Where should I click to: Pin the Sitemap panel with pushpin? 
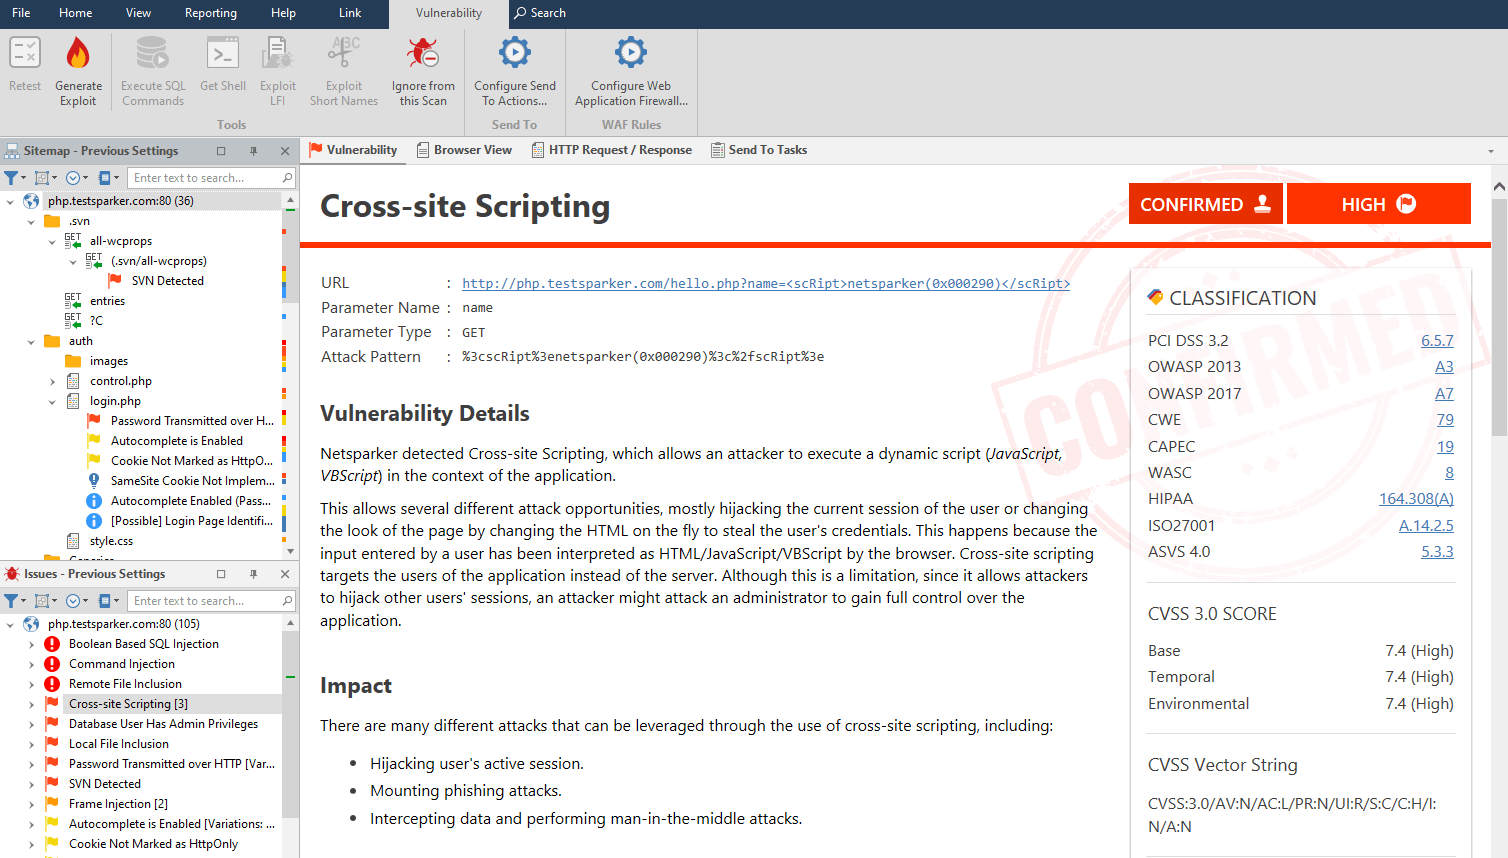pos(253,151)
